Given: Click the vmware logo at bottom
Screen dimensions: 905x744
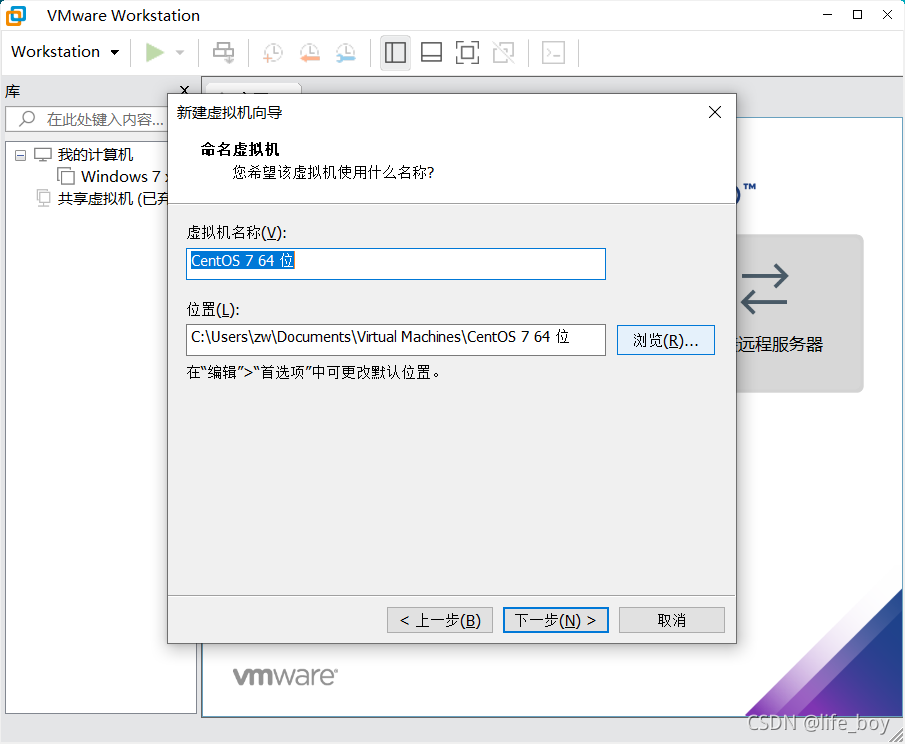Looking at the screenshot, I should click(x=285, y=676).
